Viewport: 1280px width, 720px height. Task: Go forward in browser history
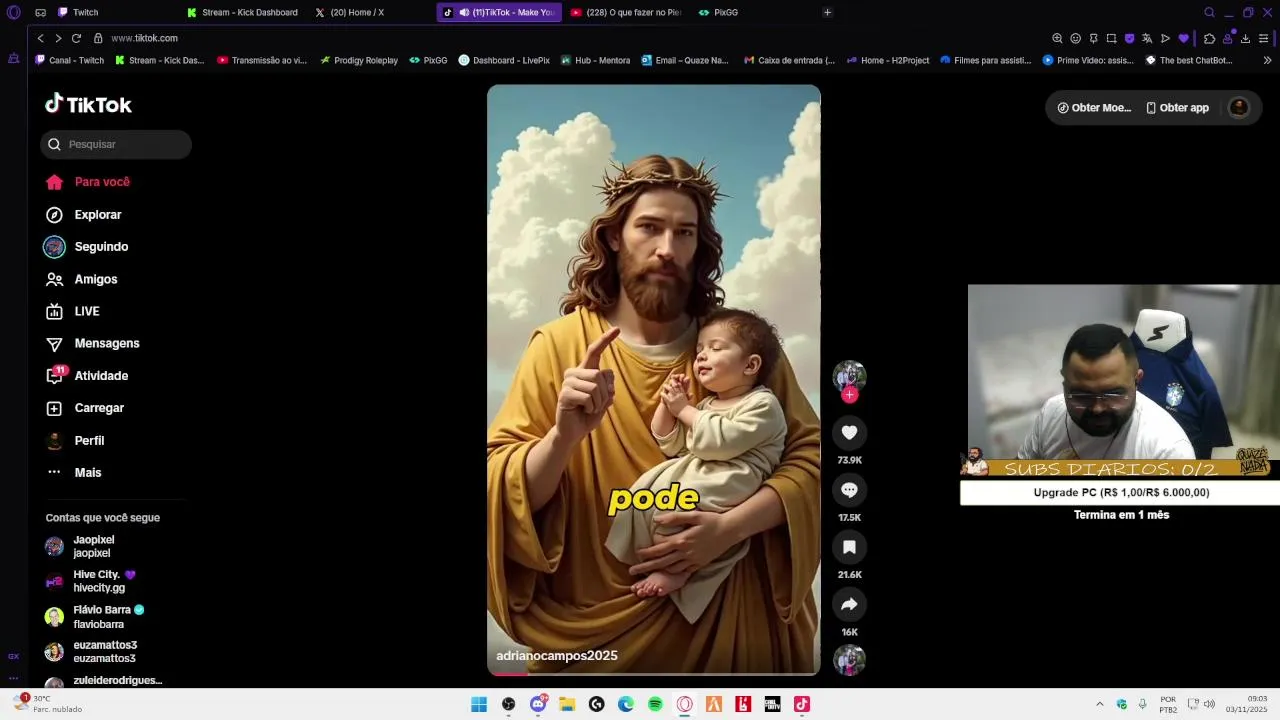click(58, 38)
